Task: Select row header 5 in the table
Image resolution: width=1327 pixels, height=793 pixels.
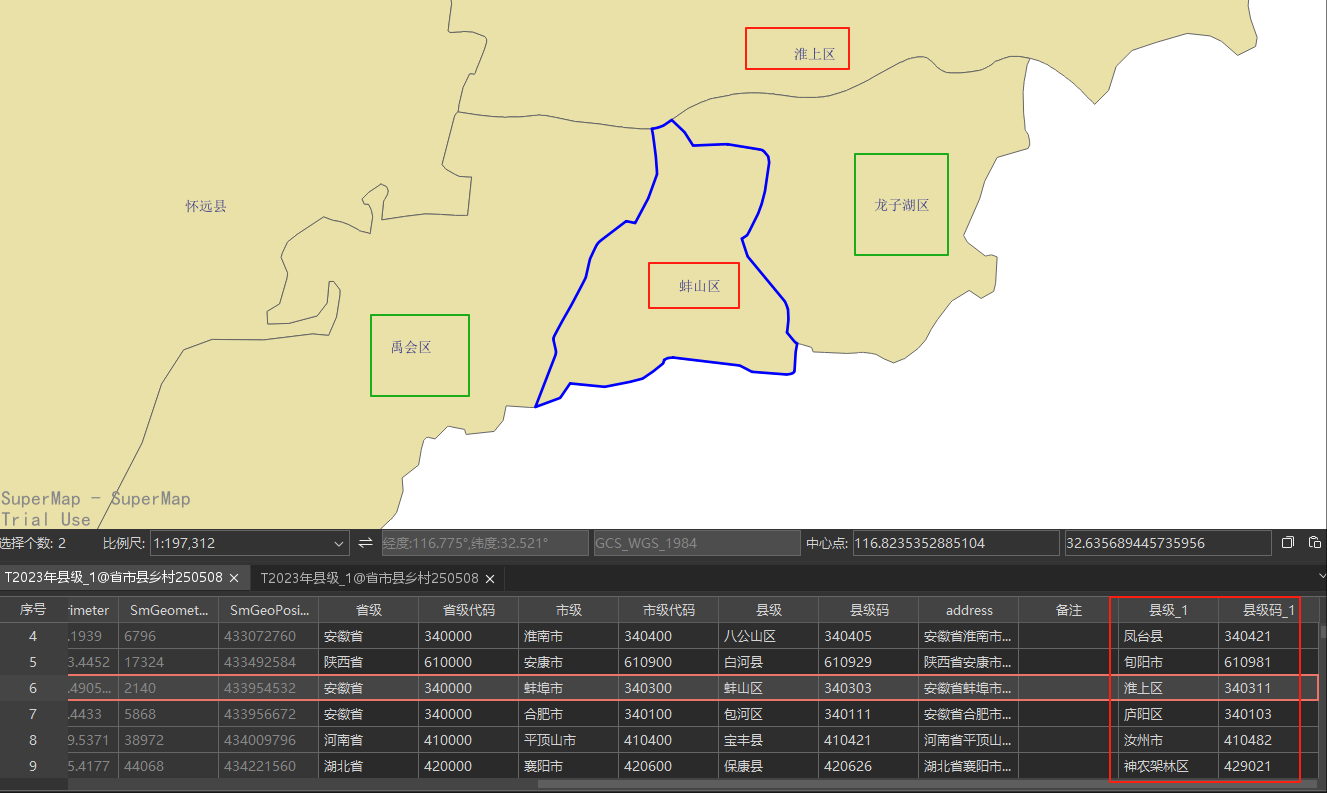Action: point(33,662)
